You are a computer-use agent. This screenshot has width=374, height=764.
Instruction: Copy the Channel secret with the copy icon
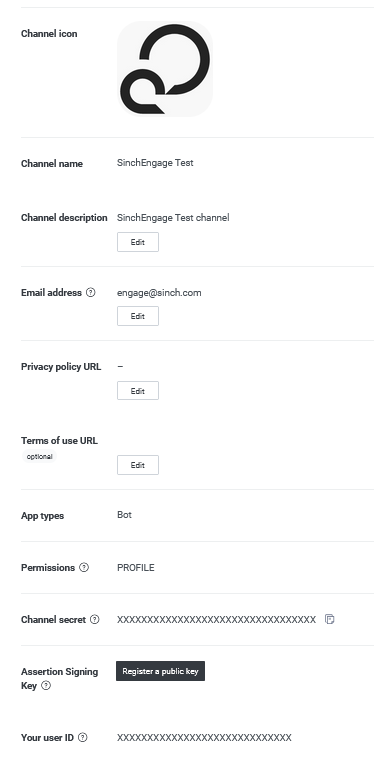point(330,619)
